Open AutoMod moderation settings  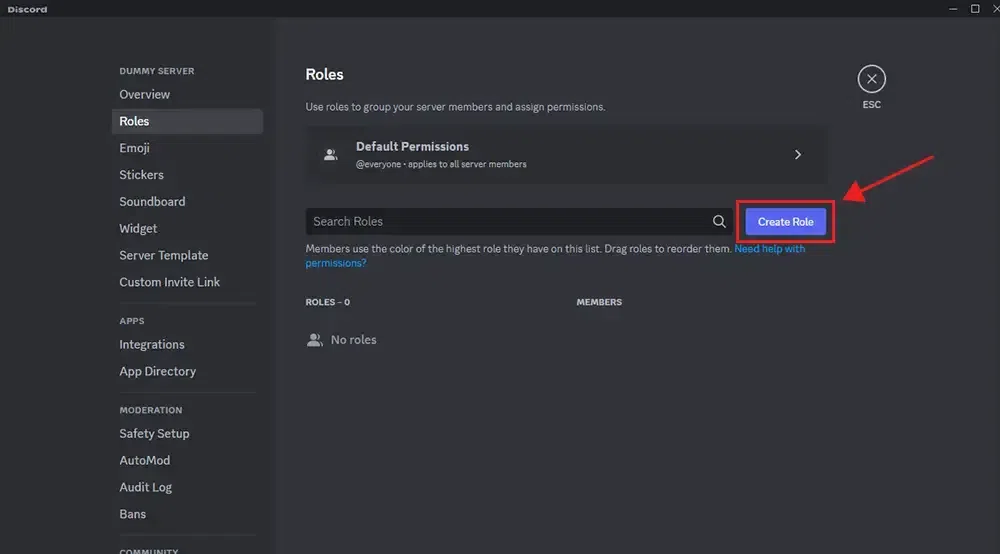(x=144, y=460)
